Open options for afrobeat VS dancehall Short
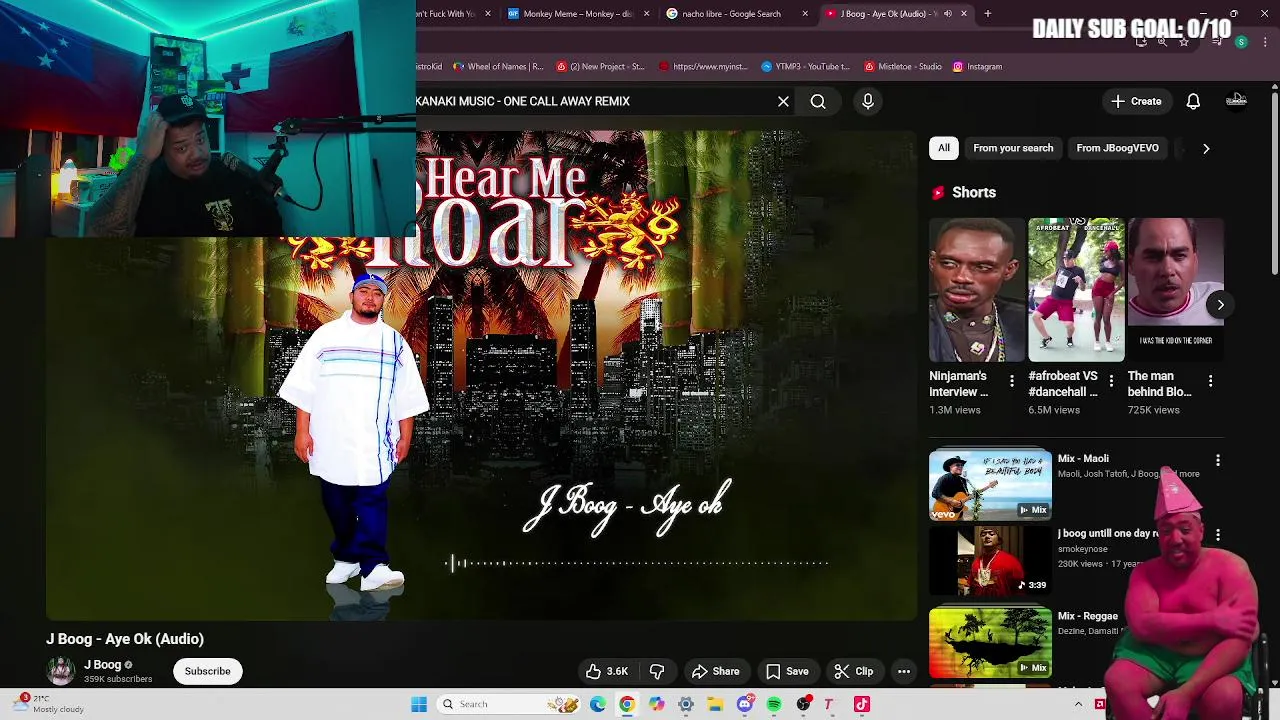 [1111, 381]
